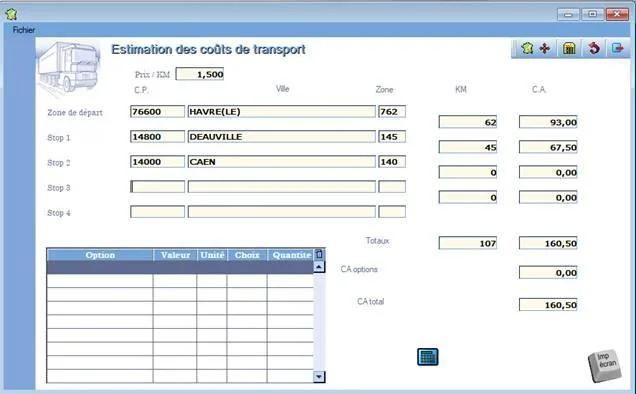Click the Option column header
The image size is (636, 394).
pyautogui.click(x=100, y=255)
